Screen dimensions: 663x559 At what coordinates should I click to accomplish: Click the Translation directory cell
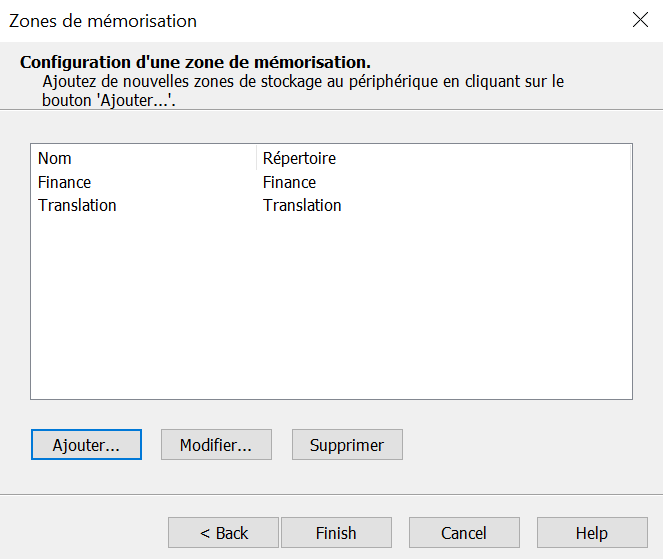(302, 205)
